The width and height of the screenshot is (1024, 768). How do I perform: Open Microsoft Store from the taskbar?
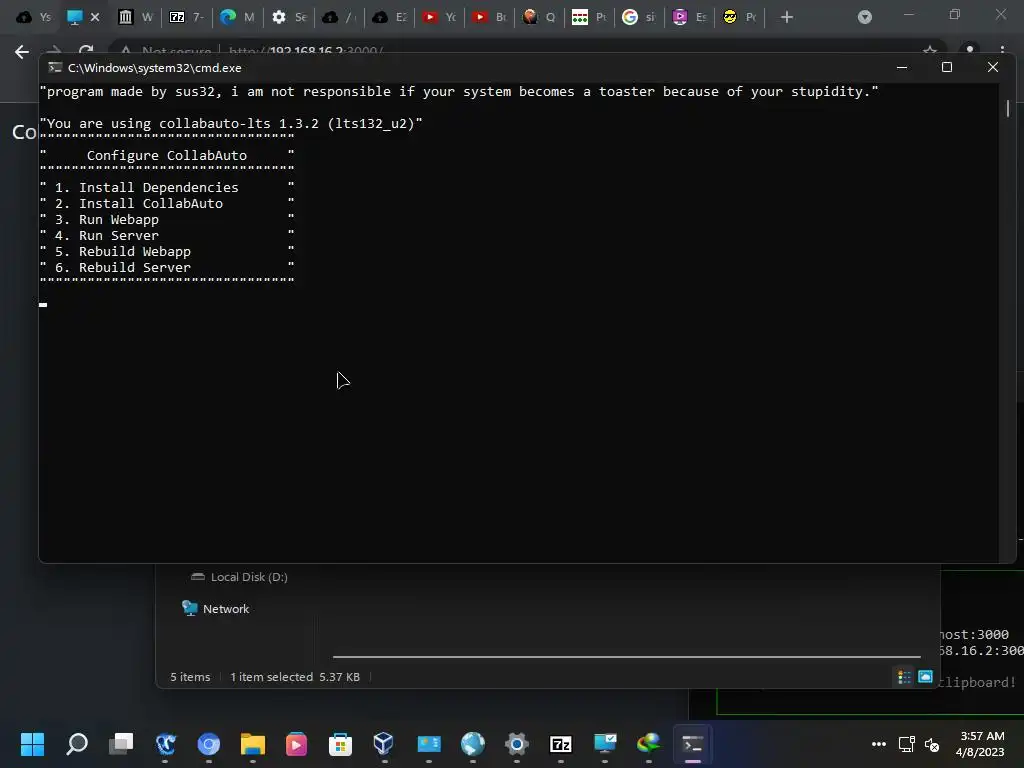tap(340, 744)
